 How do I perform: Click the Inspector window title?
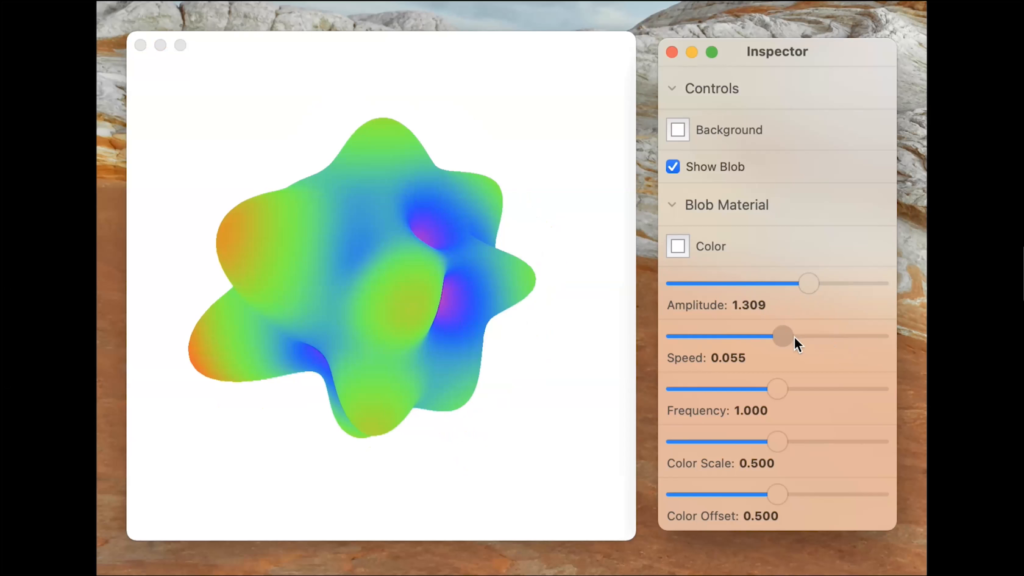pyautogui.click(x=777, y=52)
